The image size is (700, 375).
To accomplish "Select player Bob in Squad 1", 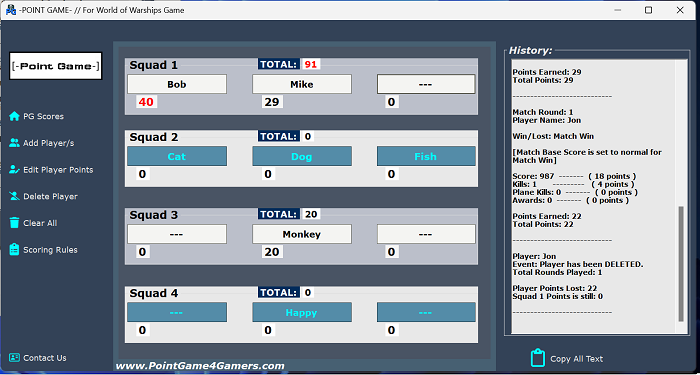I will click(177, 84).
